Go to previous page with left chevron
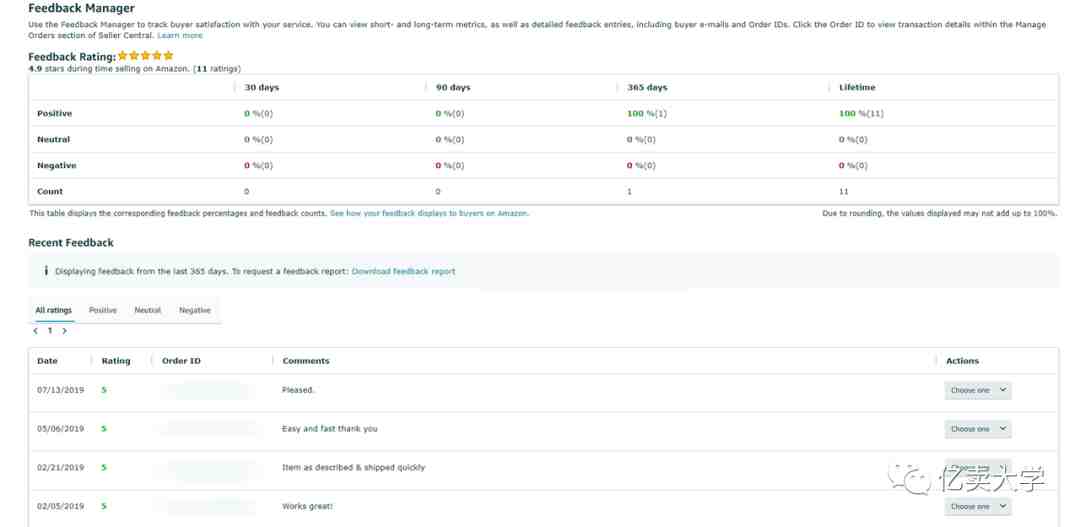 tap(36, 331)
